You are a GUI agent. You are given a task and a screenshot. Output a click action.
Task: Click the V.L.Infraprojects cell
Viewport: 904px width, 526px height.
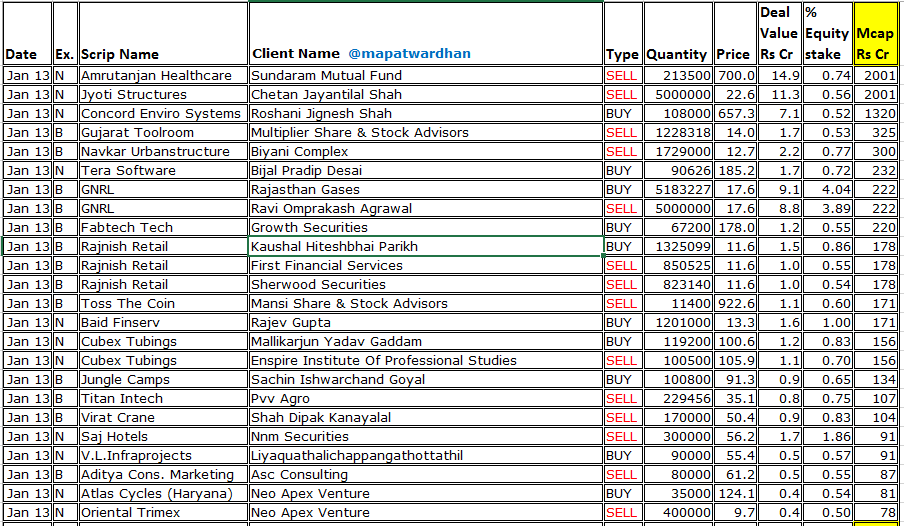[163, 456]
